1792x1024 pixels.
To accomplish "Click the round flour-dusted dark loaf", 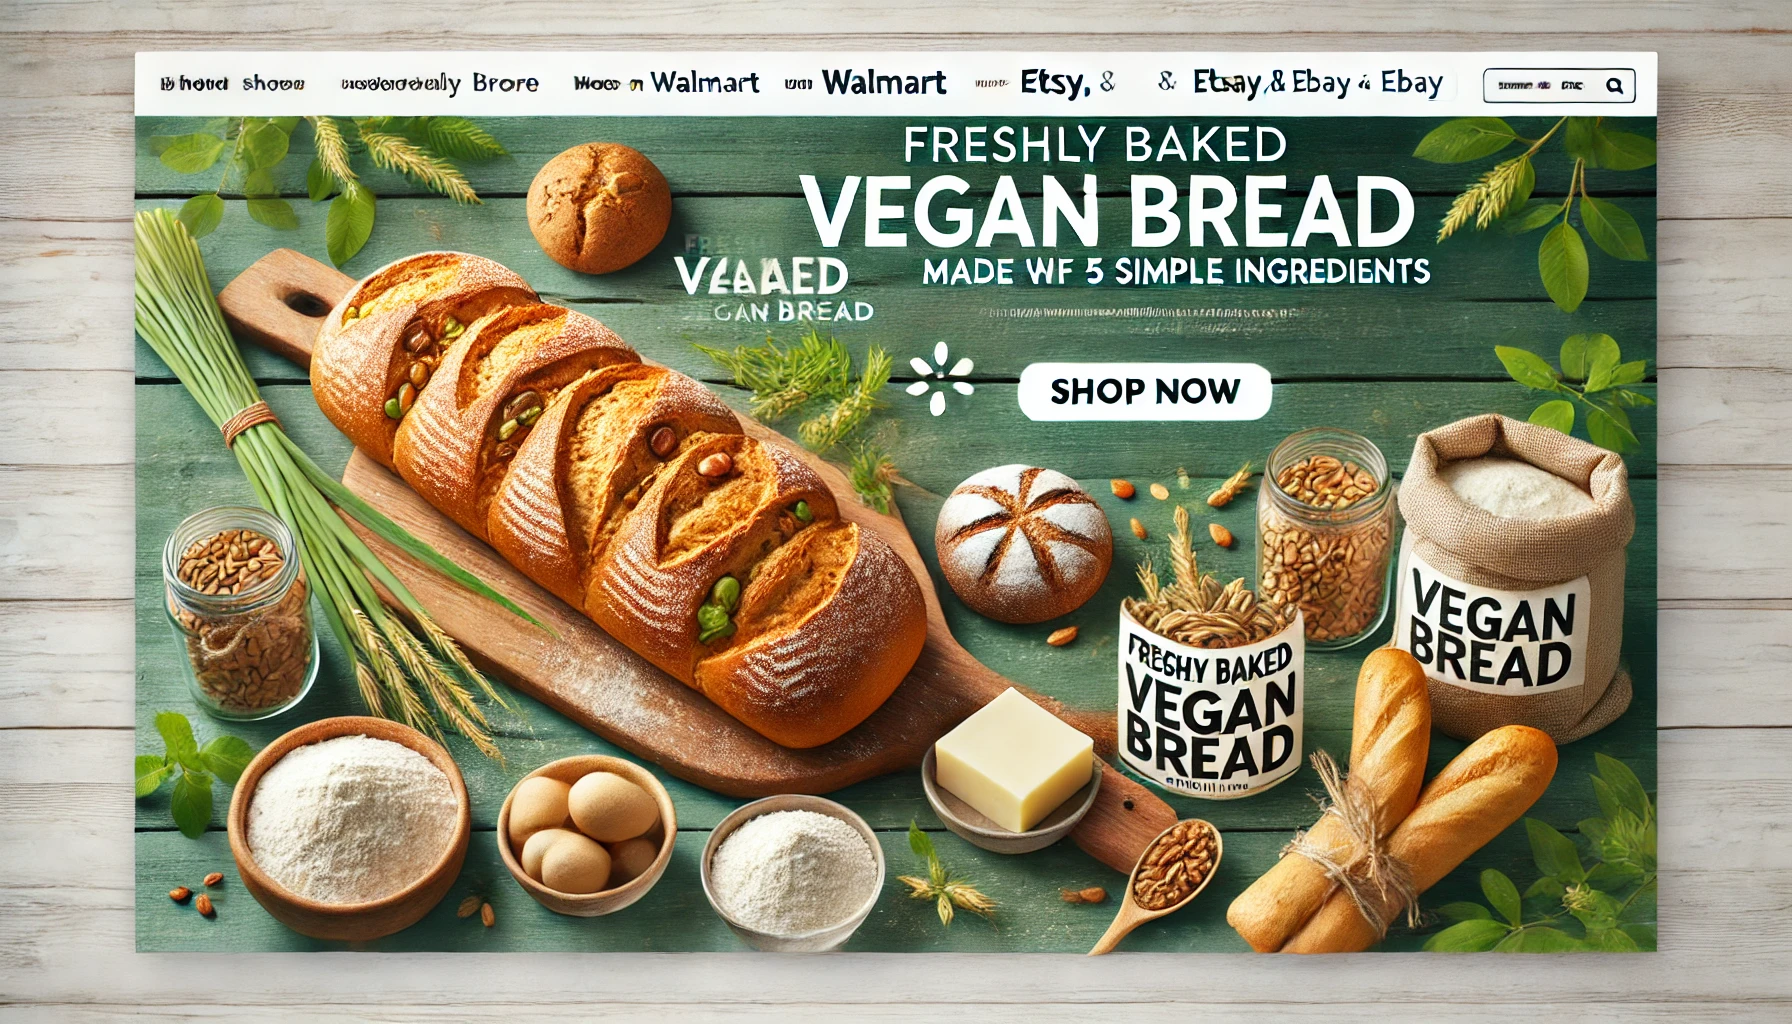I will coord(1023,543).
